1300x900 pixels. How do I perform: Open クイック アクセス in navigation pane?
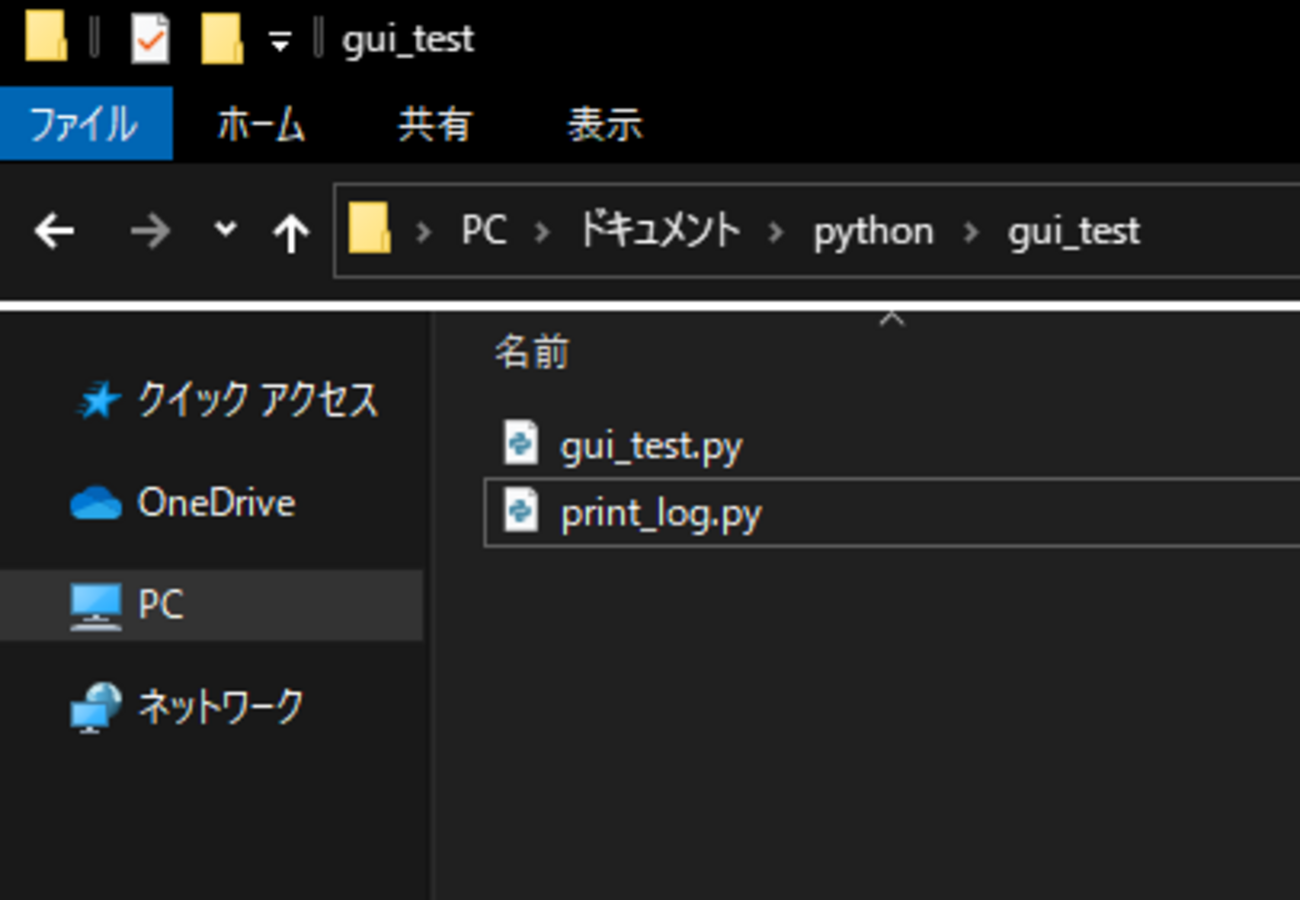point(257,400)
